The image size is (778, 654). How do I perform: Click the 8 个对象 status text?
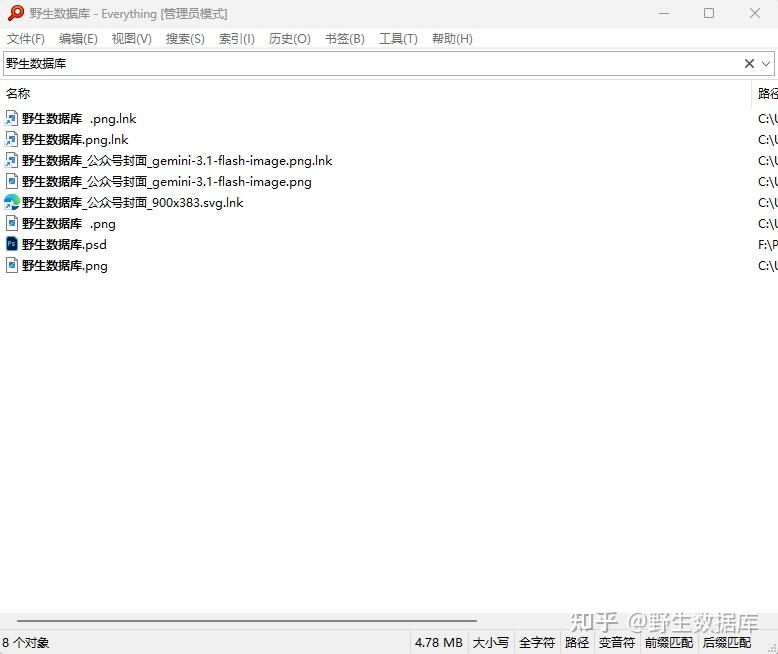click(x=25, y=643)
